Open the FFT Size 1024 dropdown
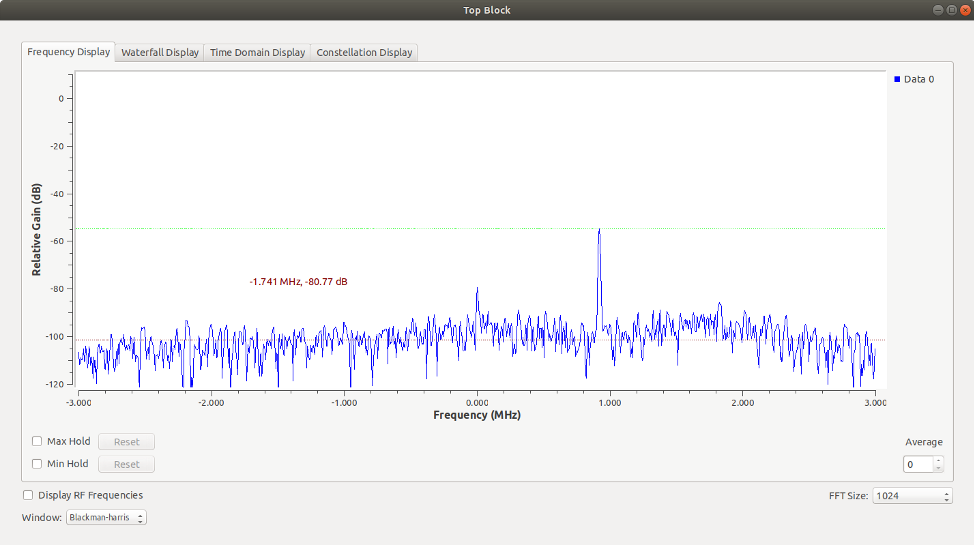Screen dimensions: 974x545 tap(912, 496)
